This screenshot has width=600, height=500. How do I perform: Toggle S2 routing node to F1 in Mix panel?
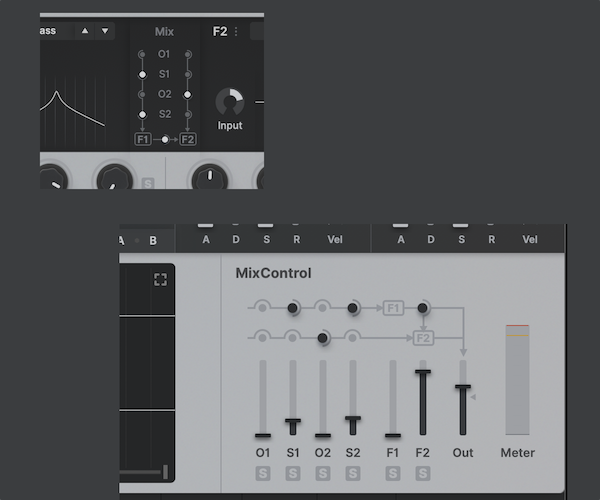(142, 114)
